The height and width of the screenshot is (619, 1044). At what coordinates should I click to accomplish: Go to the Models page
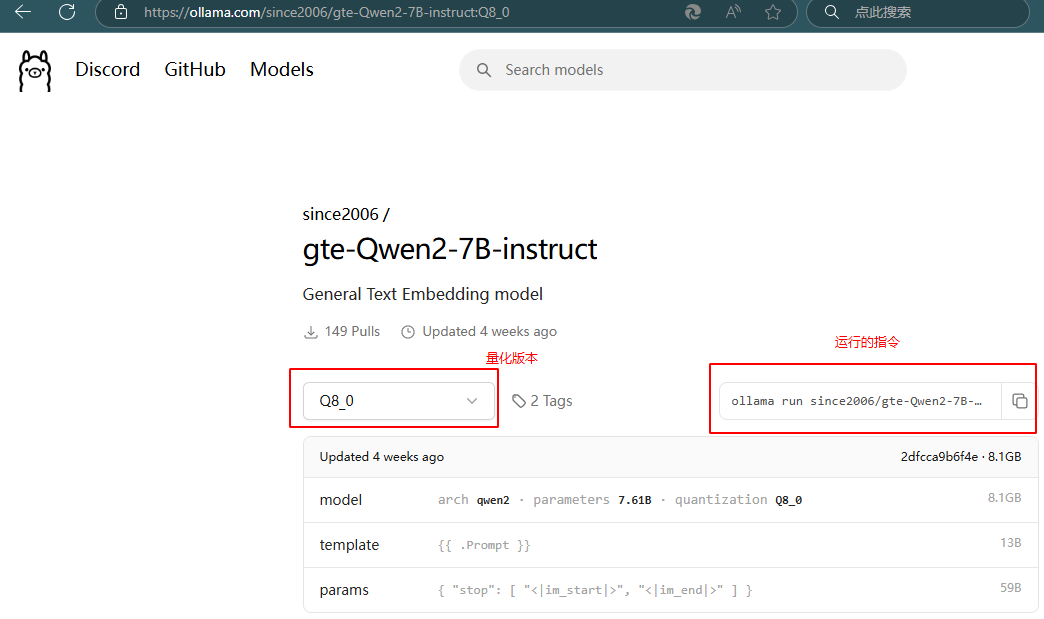(x=282, y=69)
